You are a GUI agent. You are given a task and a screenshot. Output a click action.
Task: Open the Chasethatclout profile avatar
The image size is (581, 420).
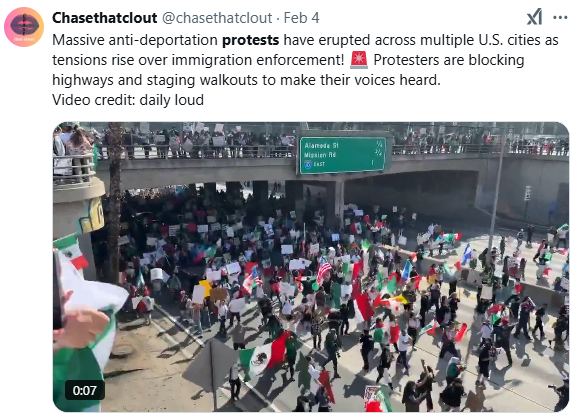(x=24, y=27)
